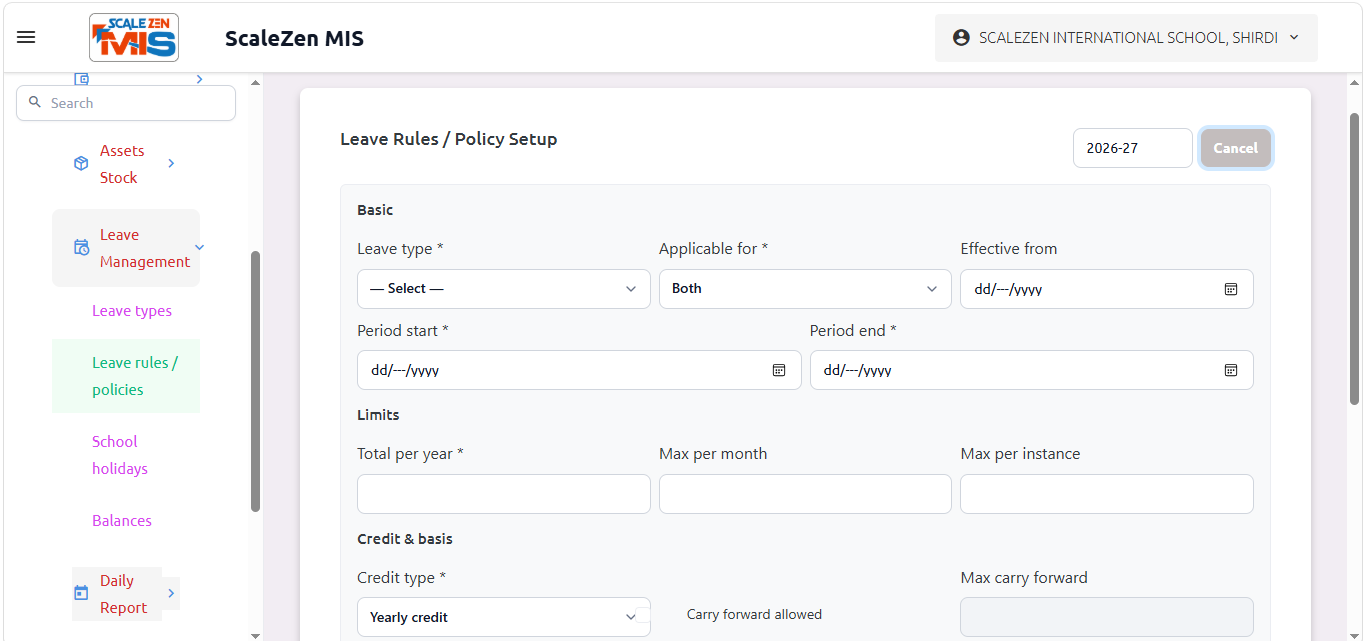Click the Period end date field
This screenshot has width=1366, height=641.
coord(1032,370)
